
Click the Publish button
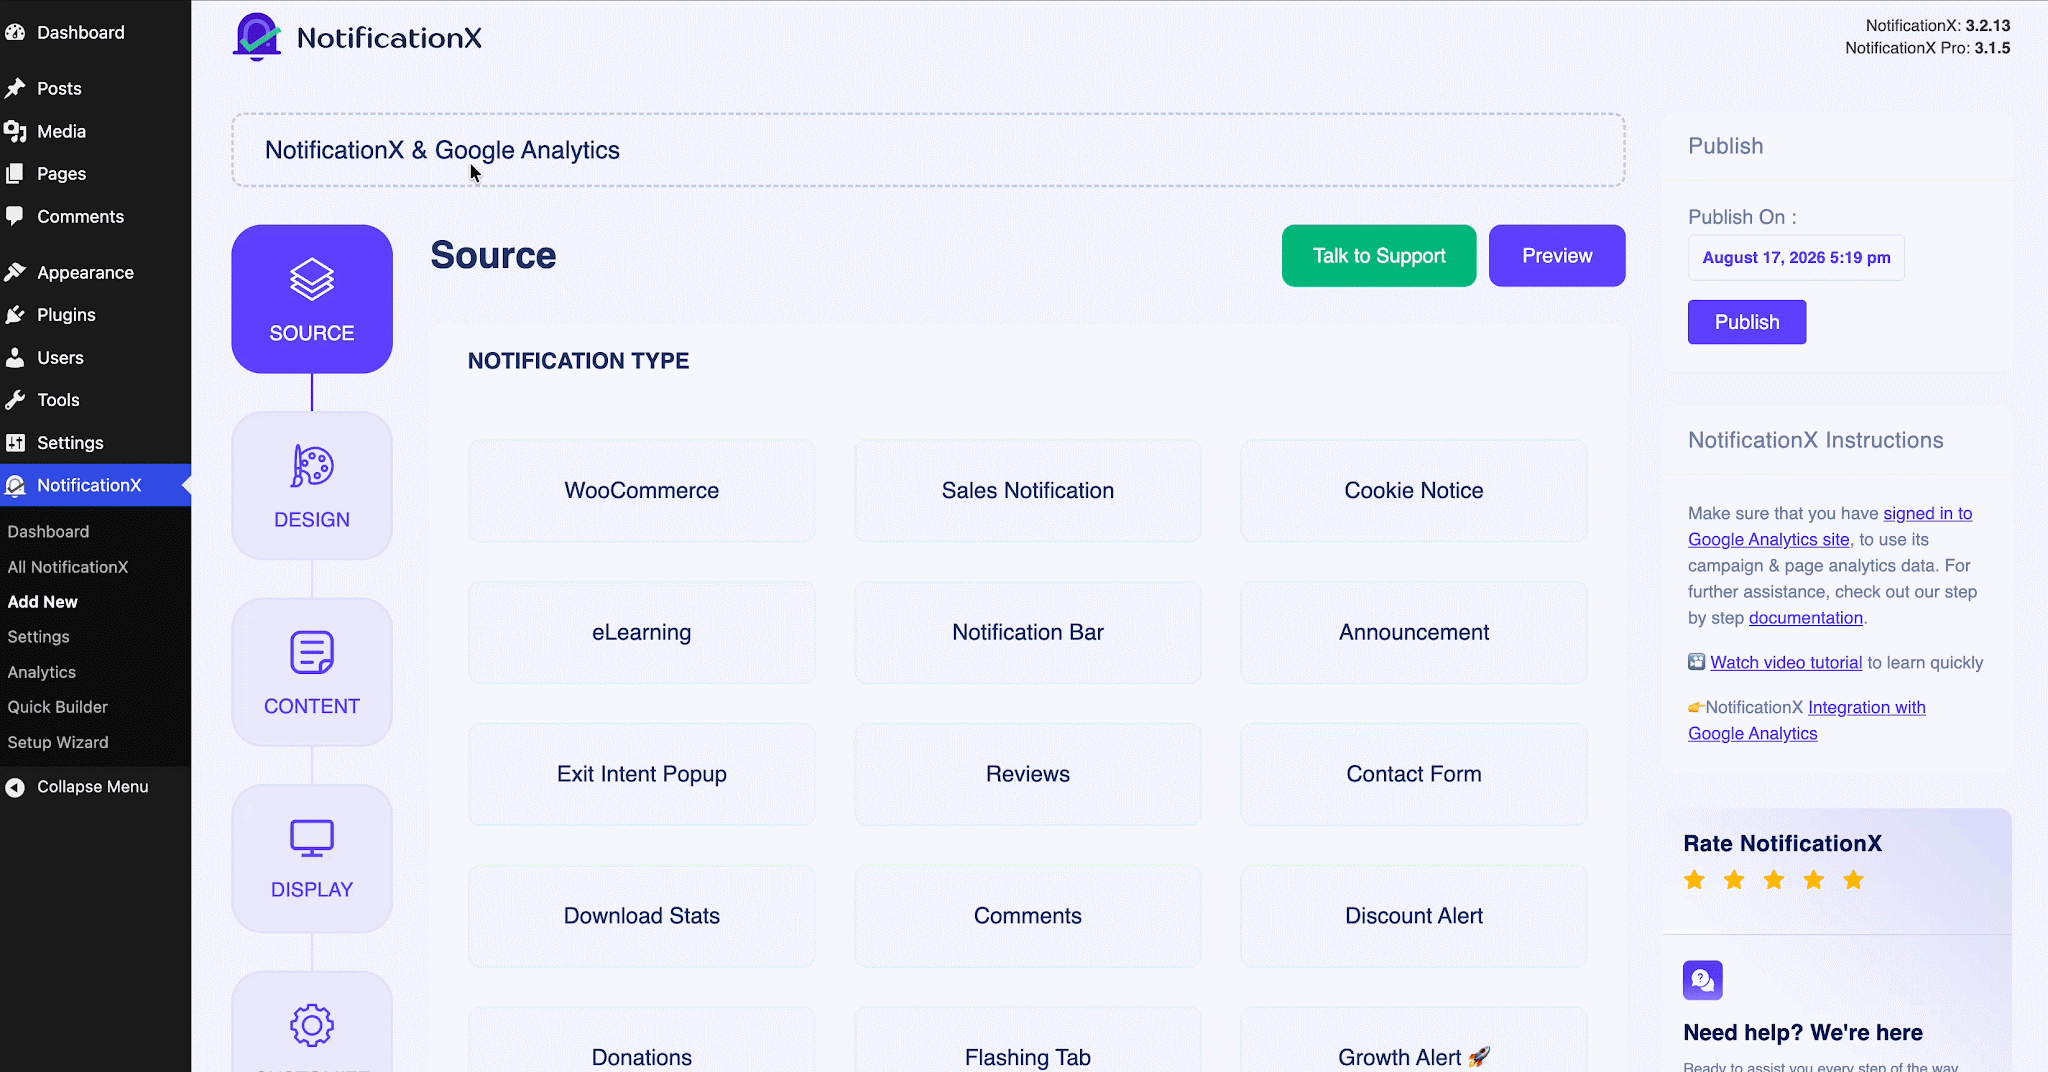(x=1747, y=322)
